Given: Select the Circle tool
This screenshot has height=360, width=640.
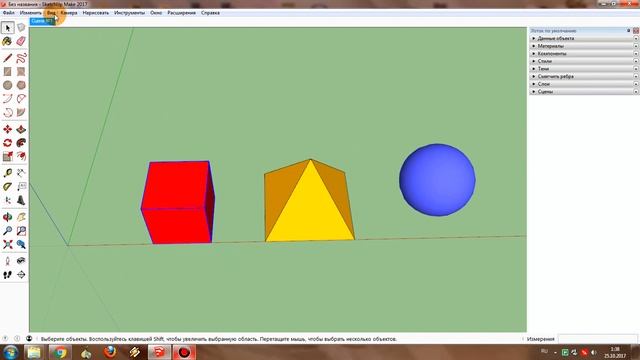Looking at the screenshot, I should (7, 85).
